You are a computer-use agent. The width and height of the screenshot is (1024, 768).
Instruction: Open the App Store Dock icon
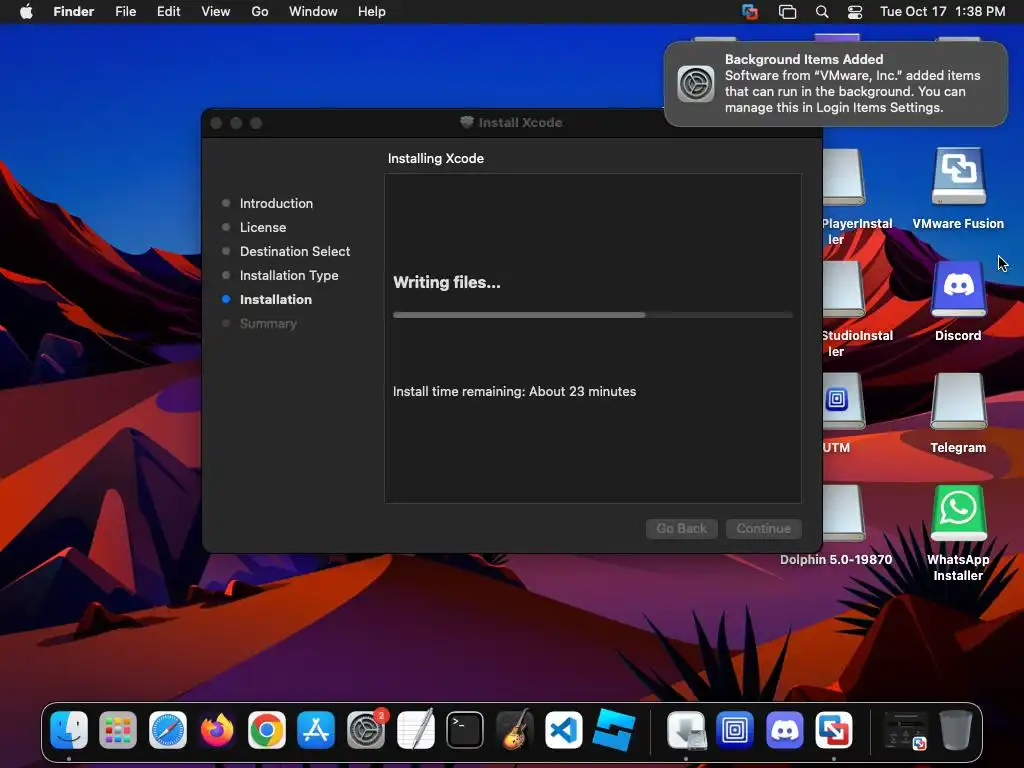[316, 729]
